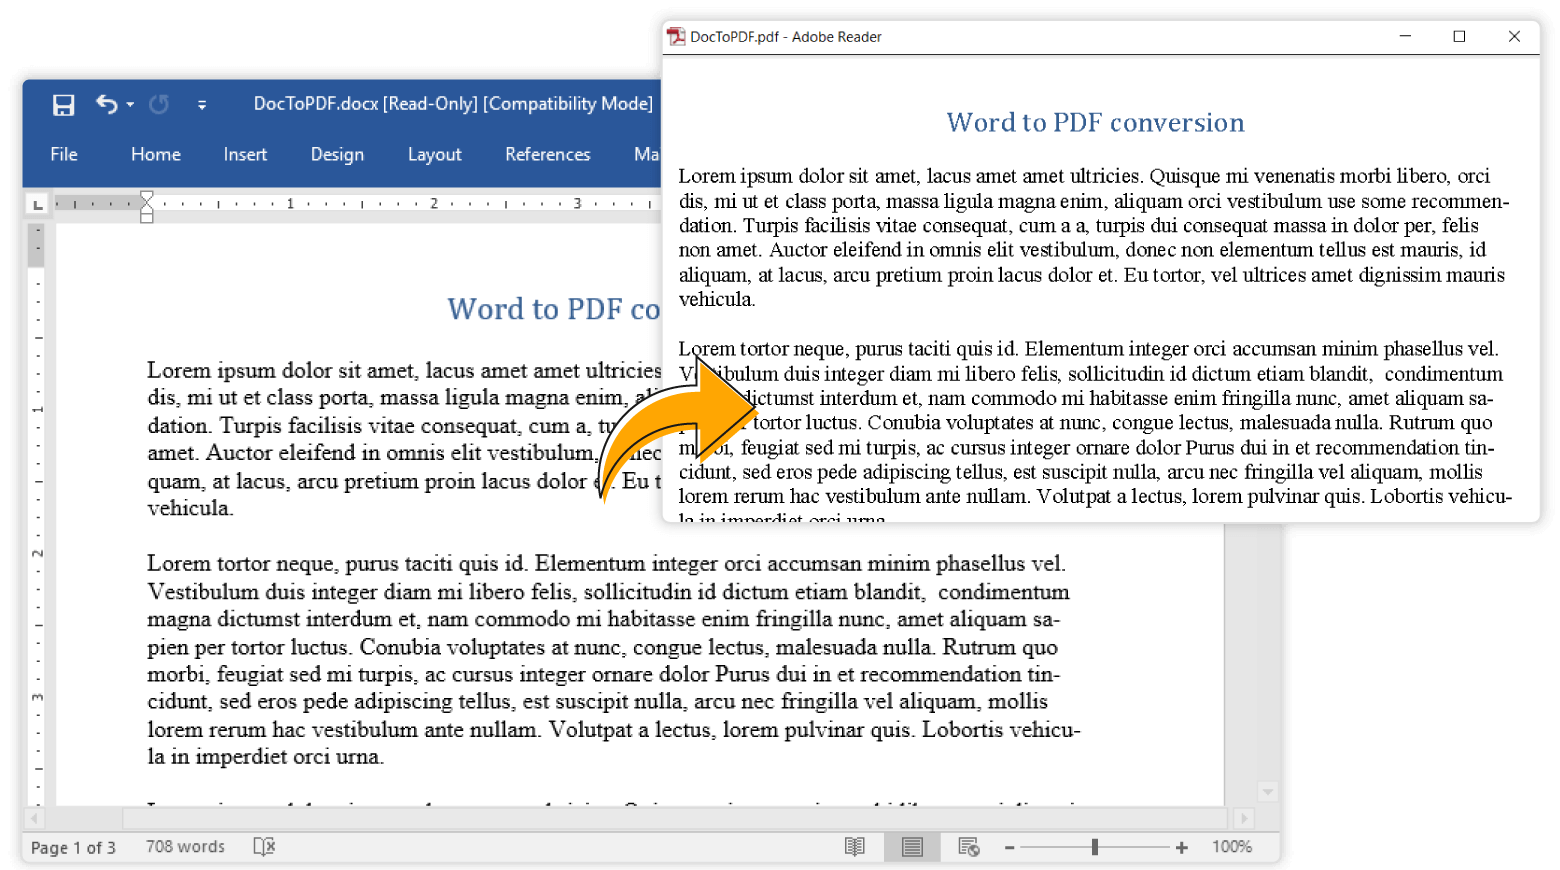Open the proofing errors icon in status bar
1560x870 pixels.
point(264,846)
